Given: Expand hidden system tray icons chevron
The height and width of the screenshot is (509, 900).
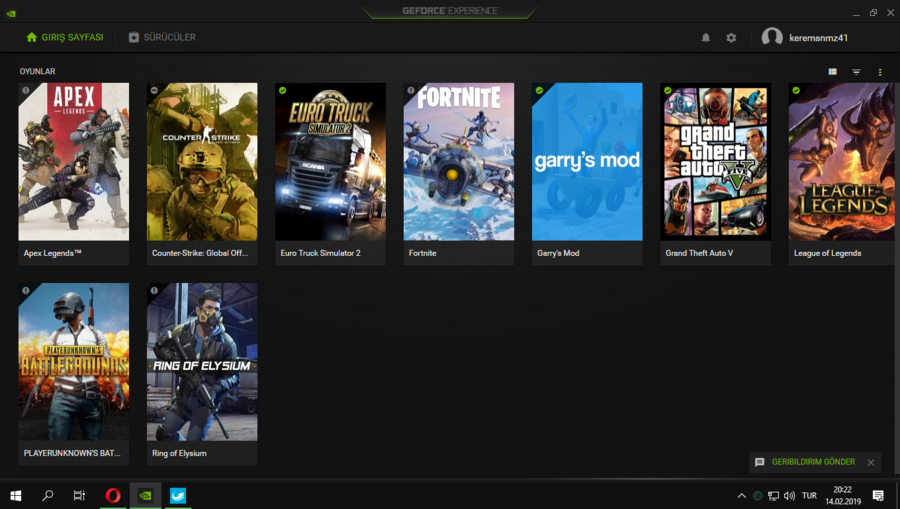Looking at the screenshot, I should tap(742, 496).
